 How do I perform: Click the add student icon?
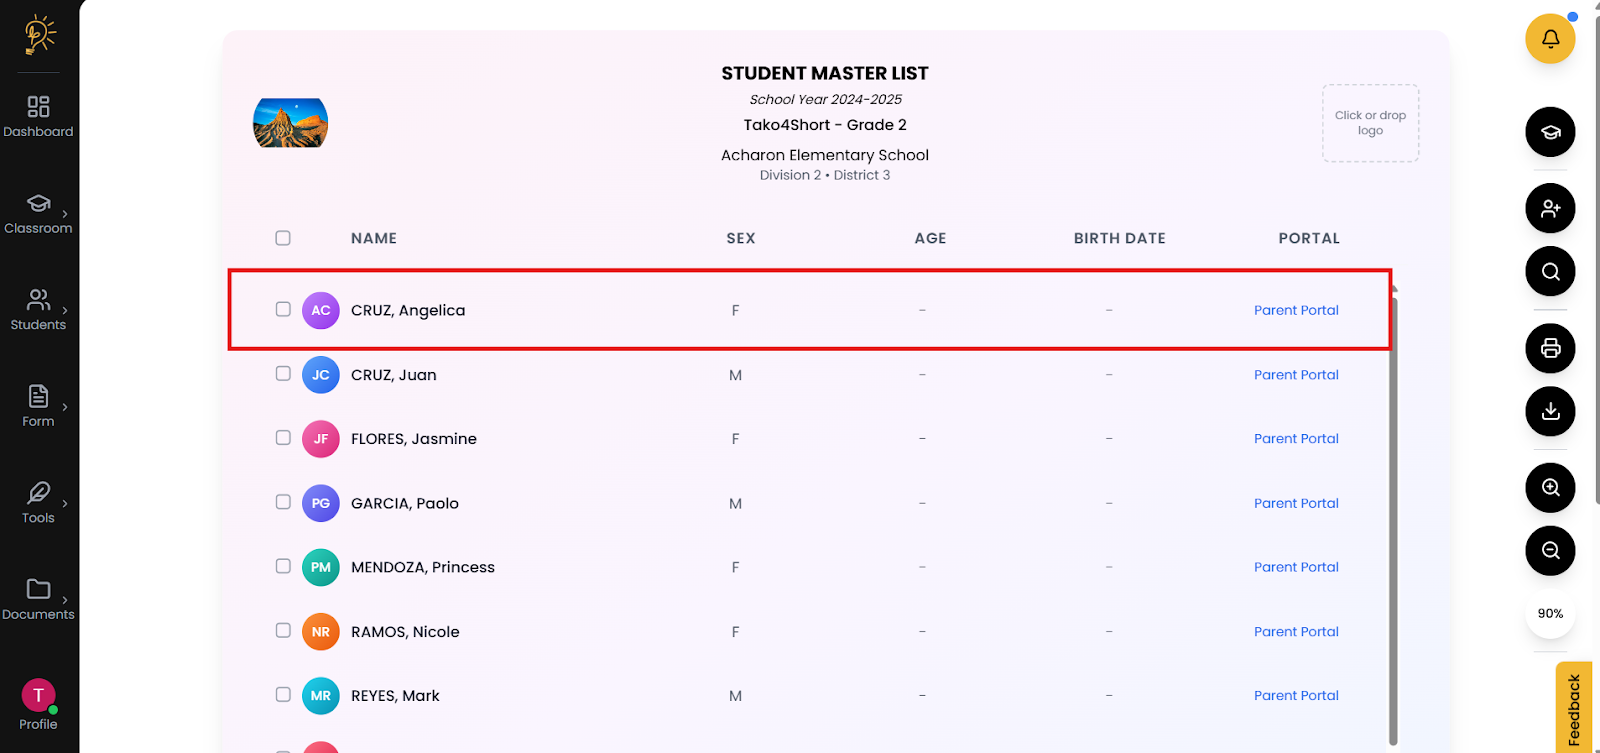(x=1550, y=208)
